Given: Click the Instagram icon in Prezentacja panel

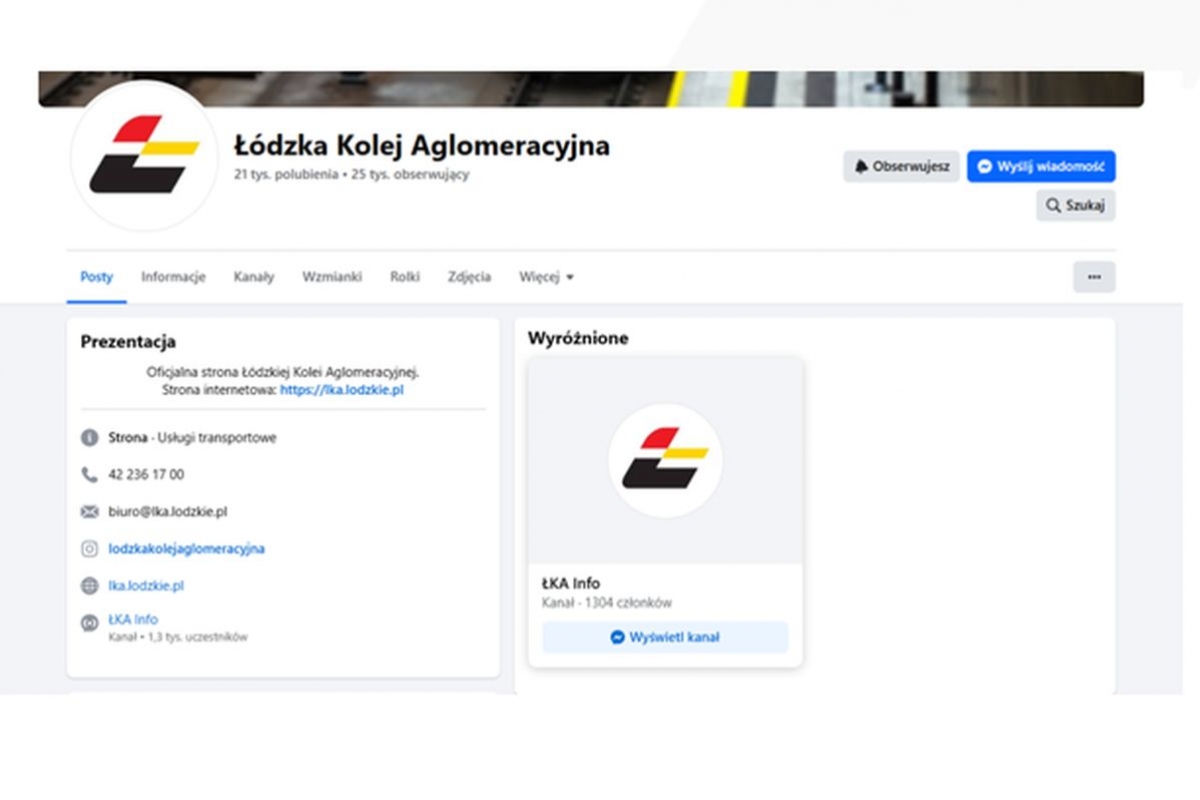Looking at the screenshot, I should coord(90,549).
